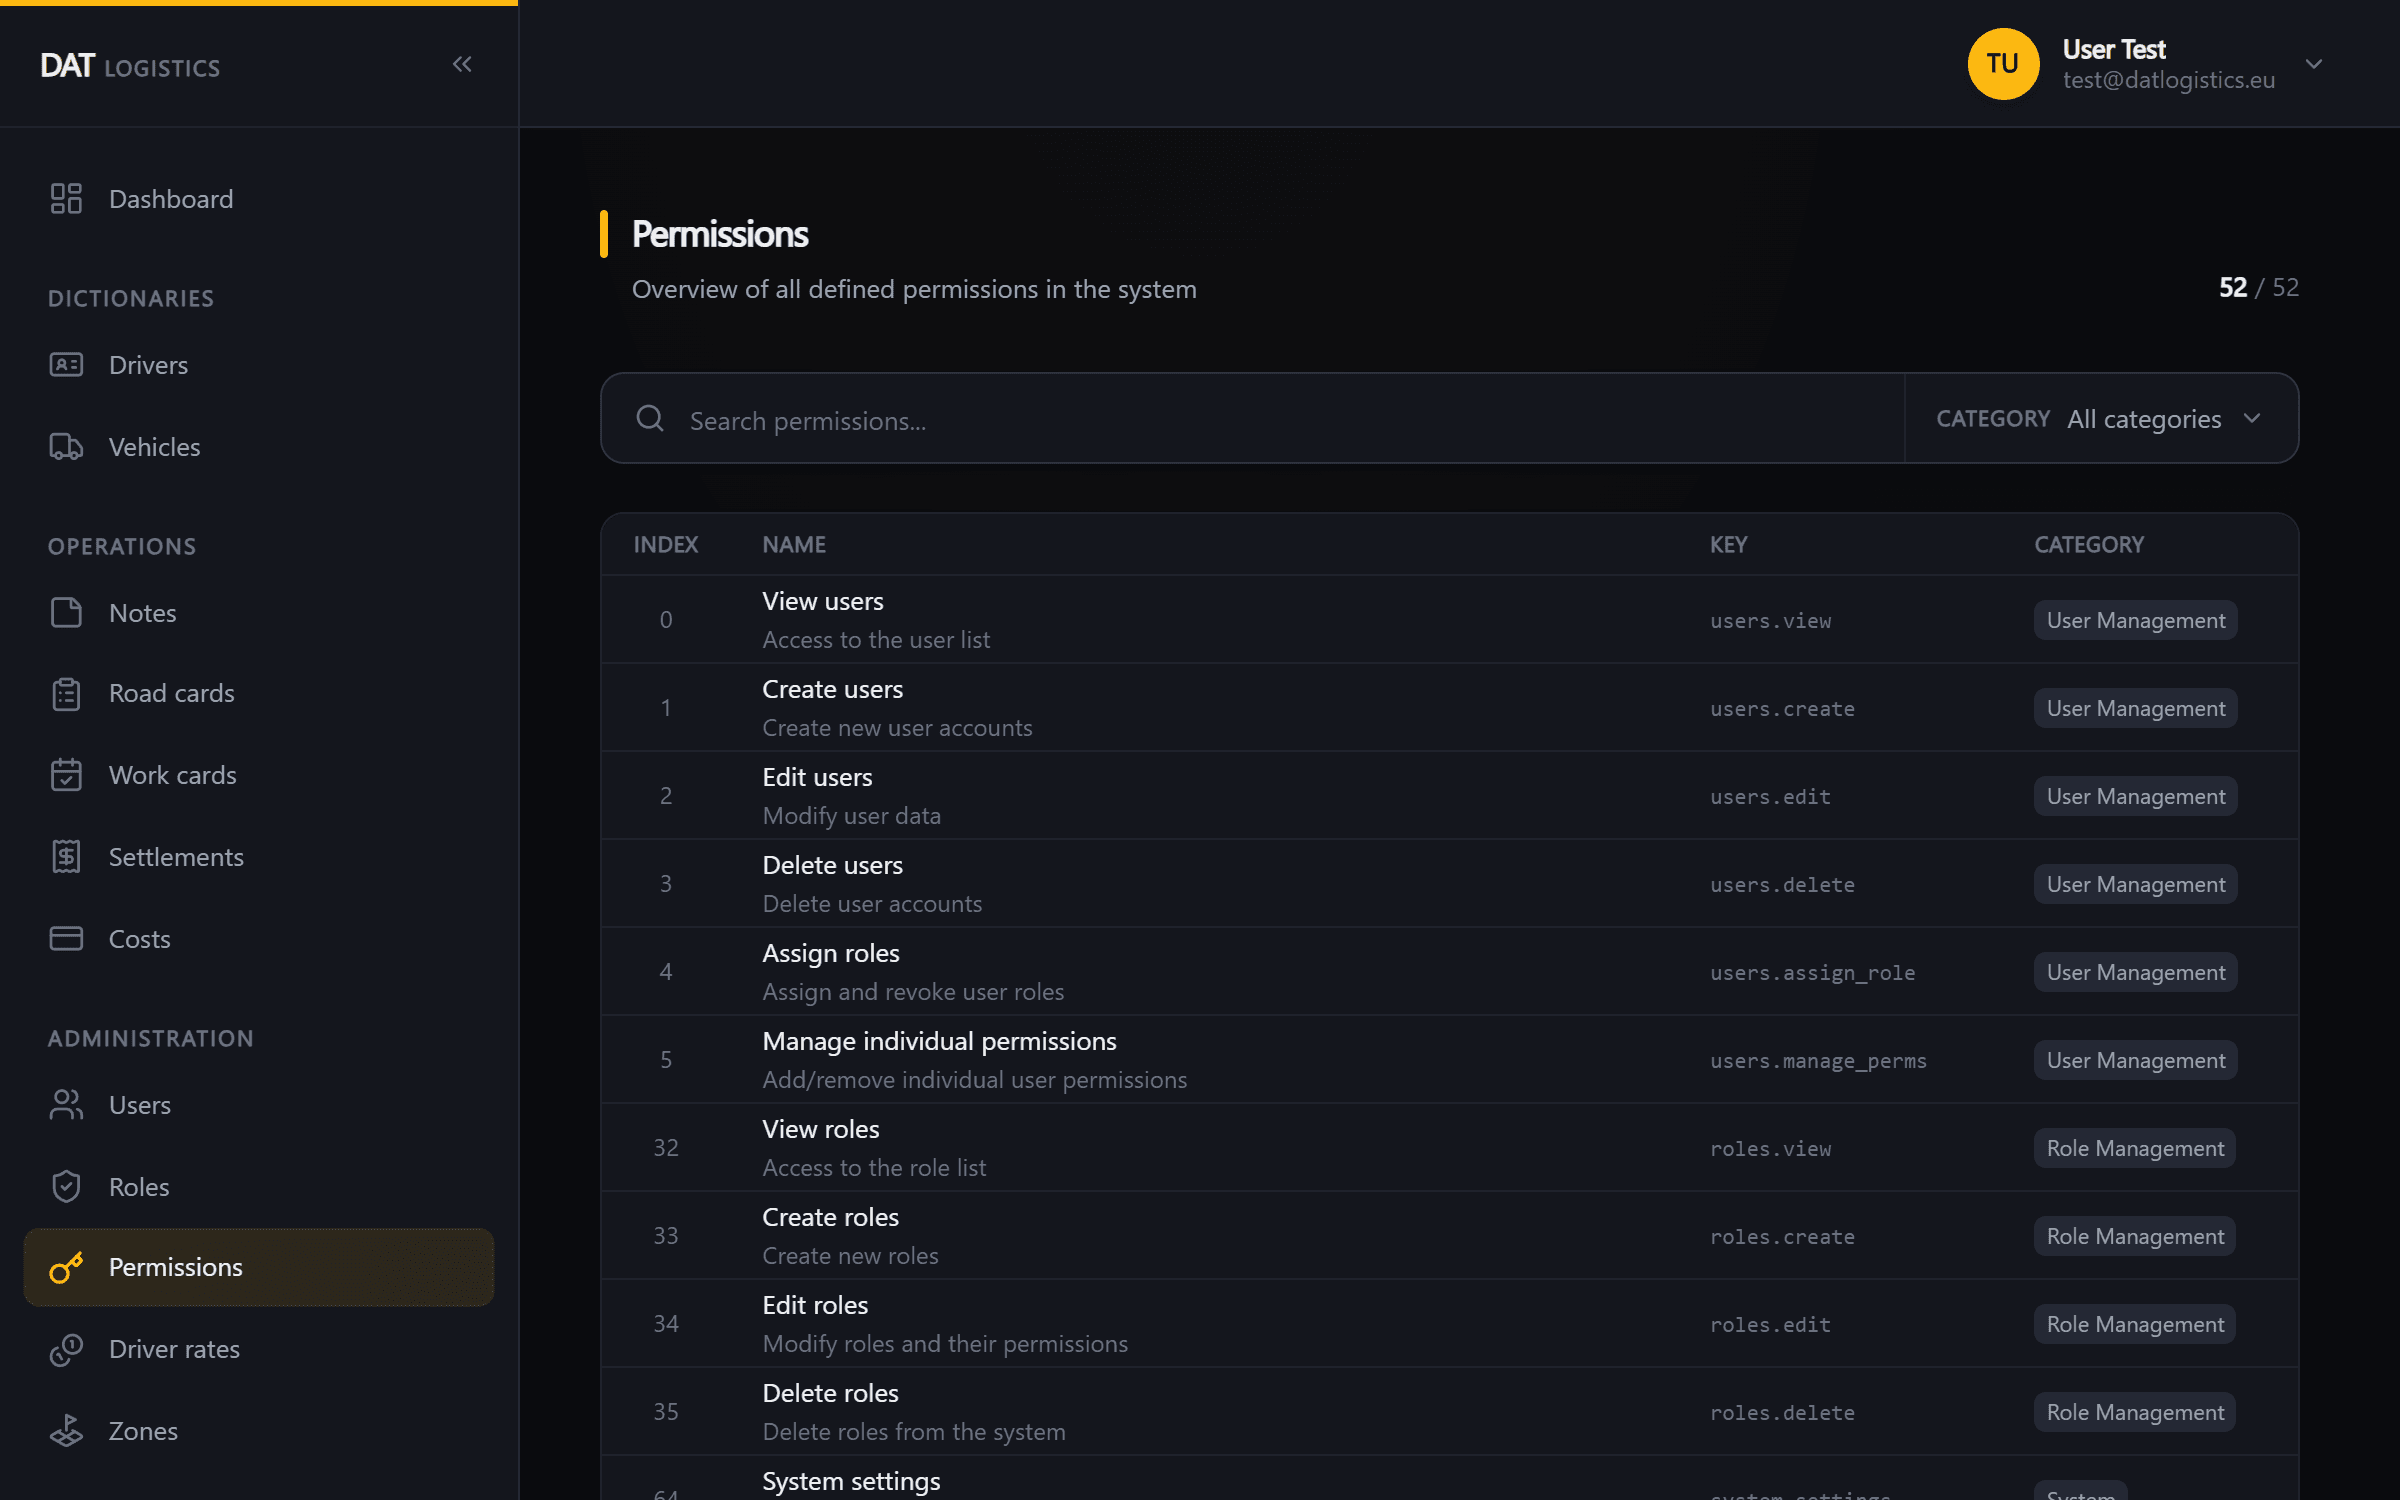Click the Zones map pin icon
The image size is (2400, 1500).
point(66,1431)
